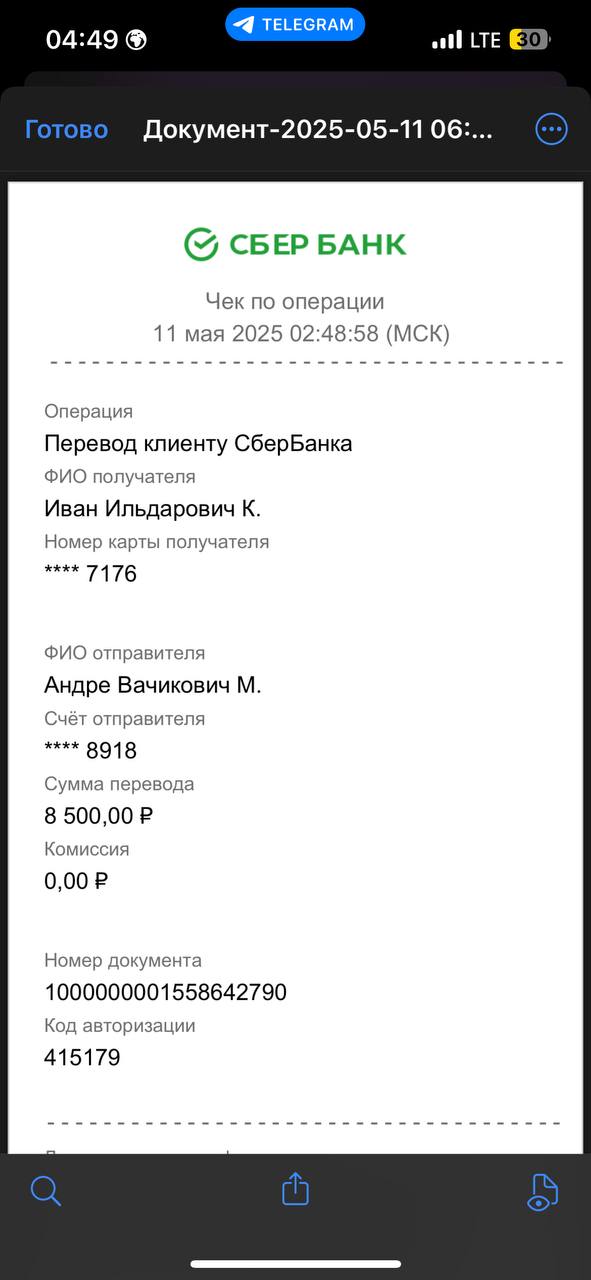Viewport: 591px width, 1280px height.
Task: Tap sender name Андре Вачикович М.
Action: 153,685
